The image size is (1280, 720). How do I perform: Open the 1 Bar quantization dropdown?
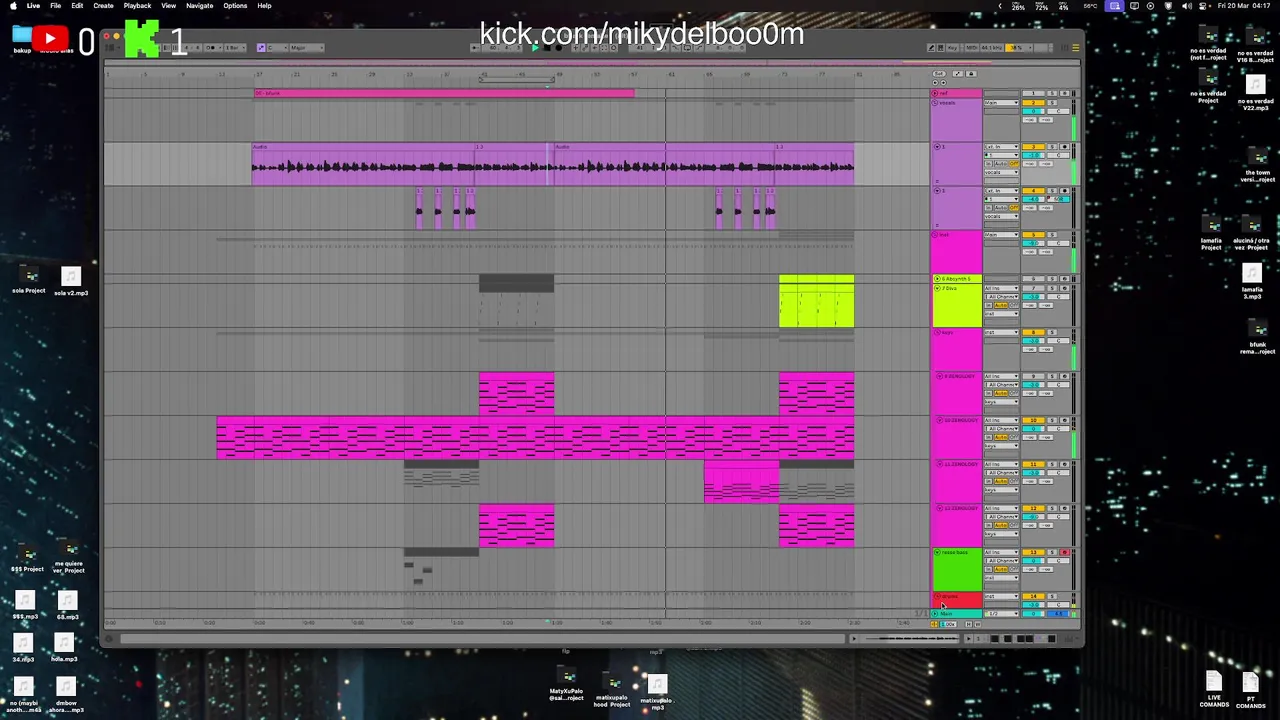tap(235, 47)
